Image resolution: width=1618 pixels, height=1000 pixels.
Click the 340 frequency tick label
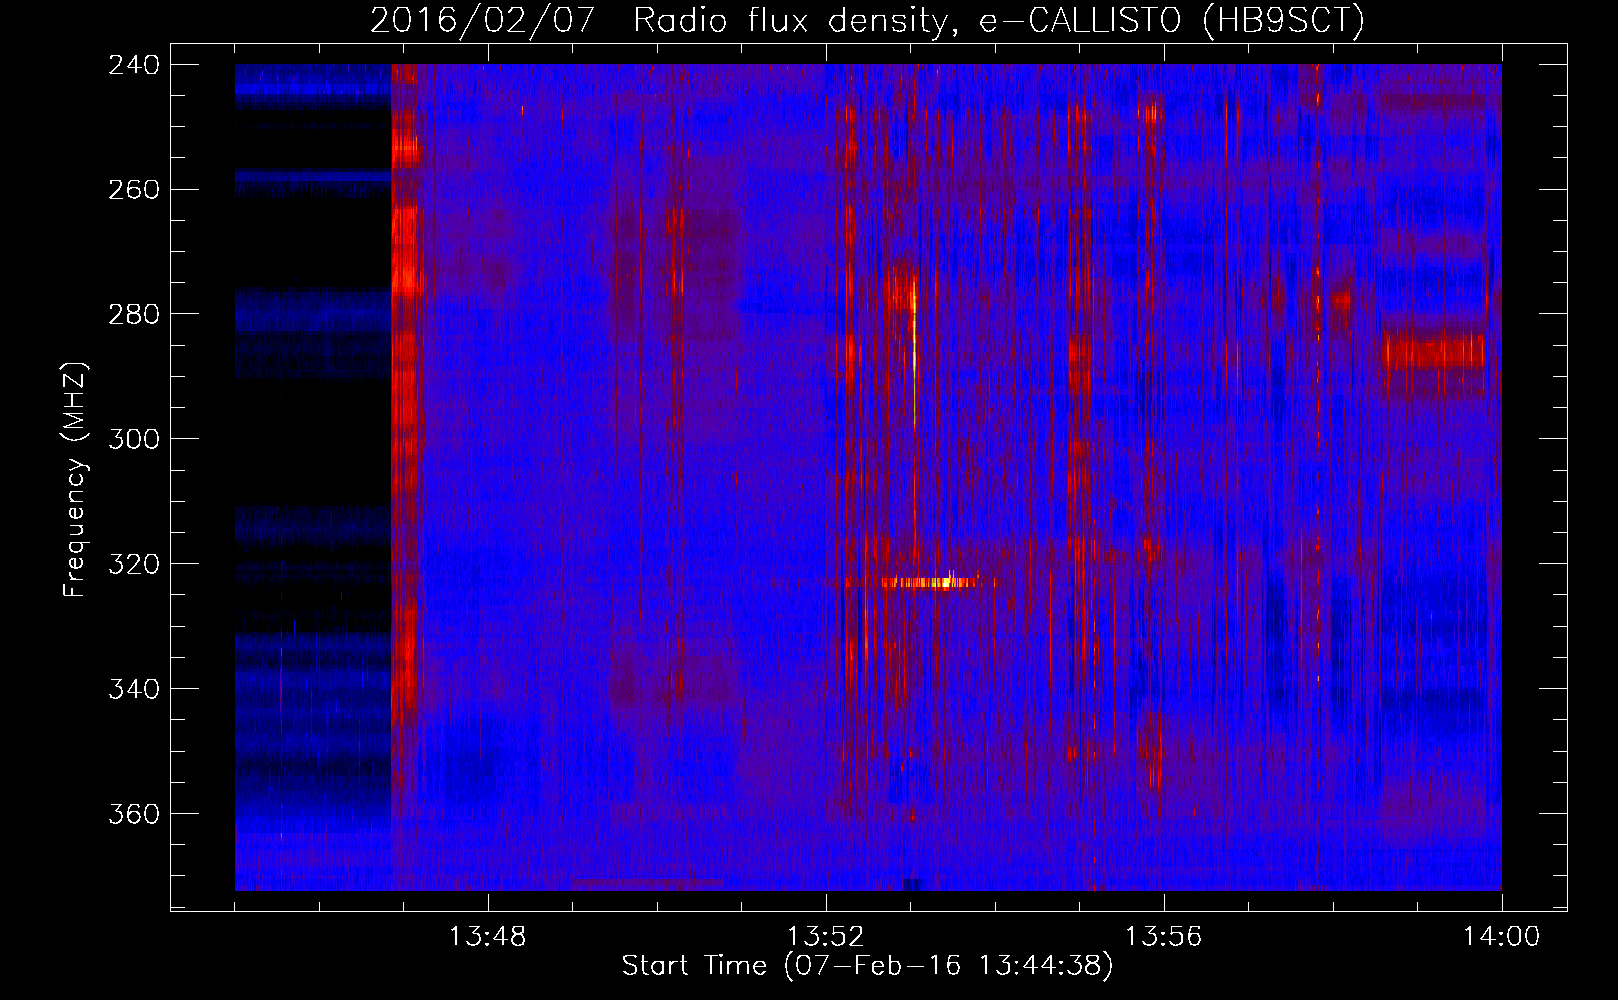click(x=134, y=689)
